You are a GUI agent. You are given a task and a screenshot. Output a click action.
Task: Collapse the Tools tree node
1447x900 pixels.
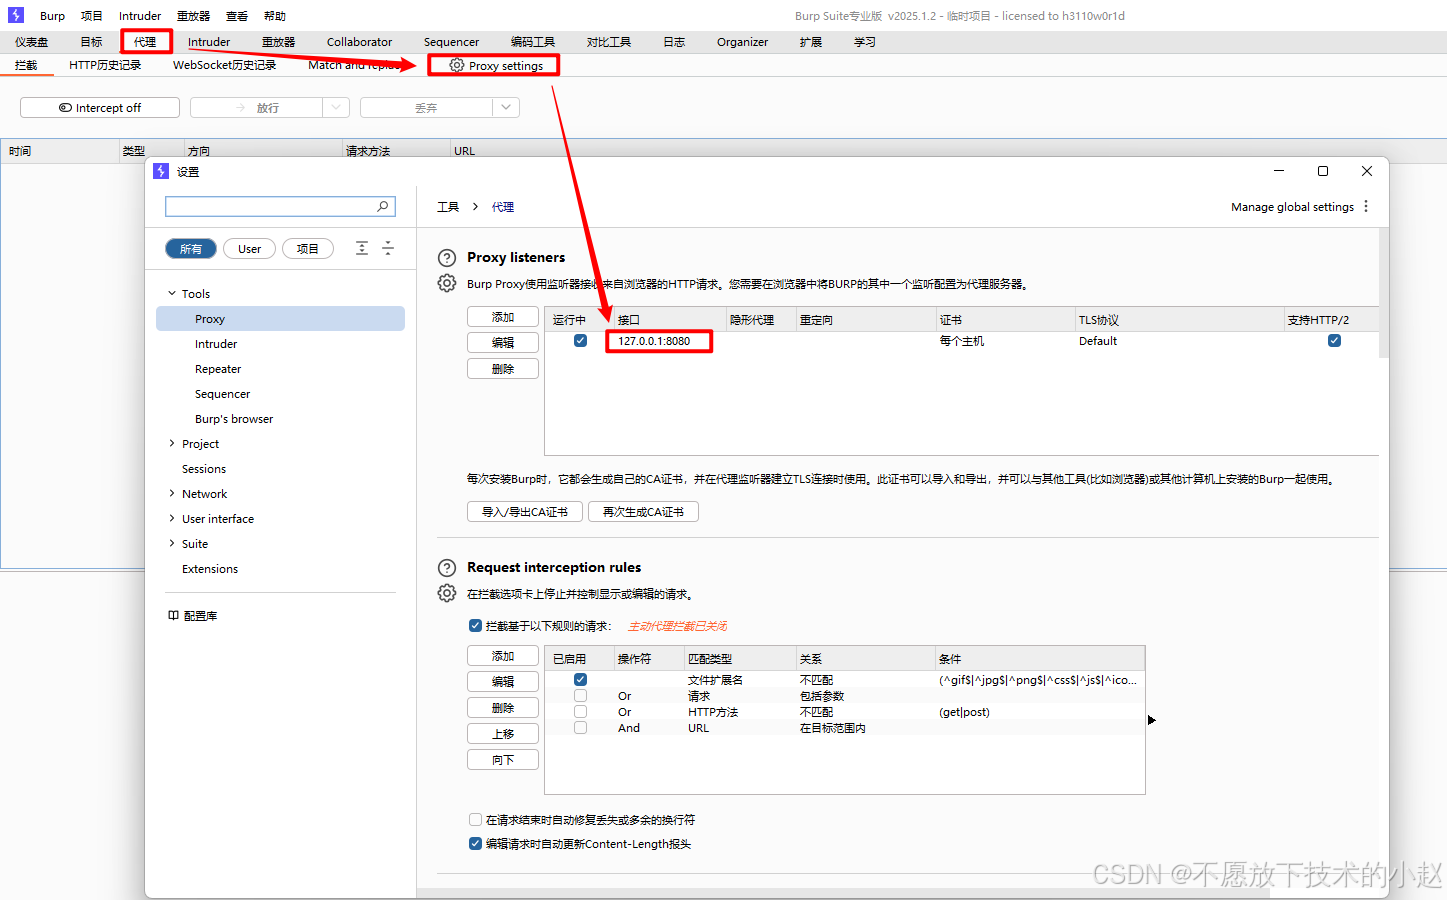172,293
